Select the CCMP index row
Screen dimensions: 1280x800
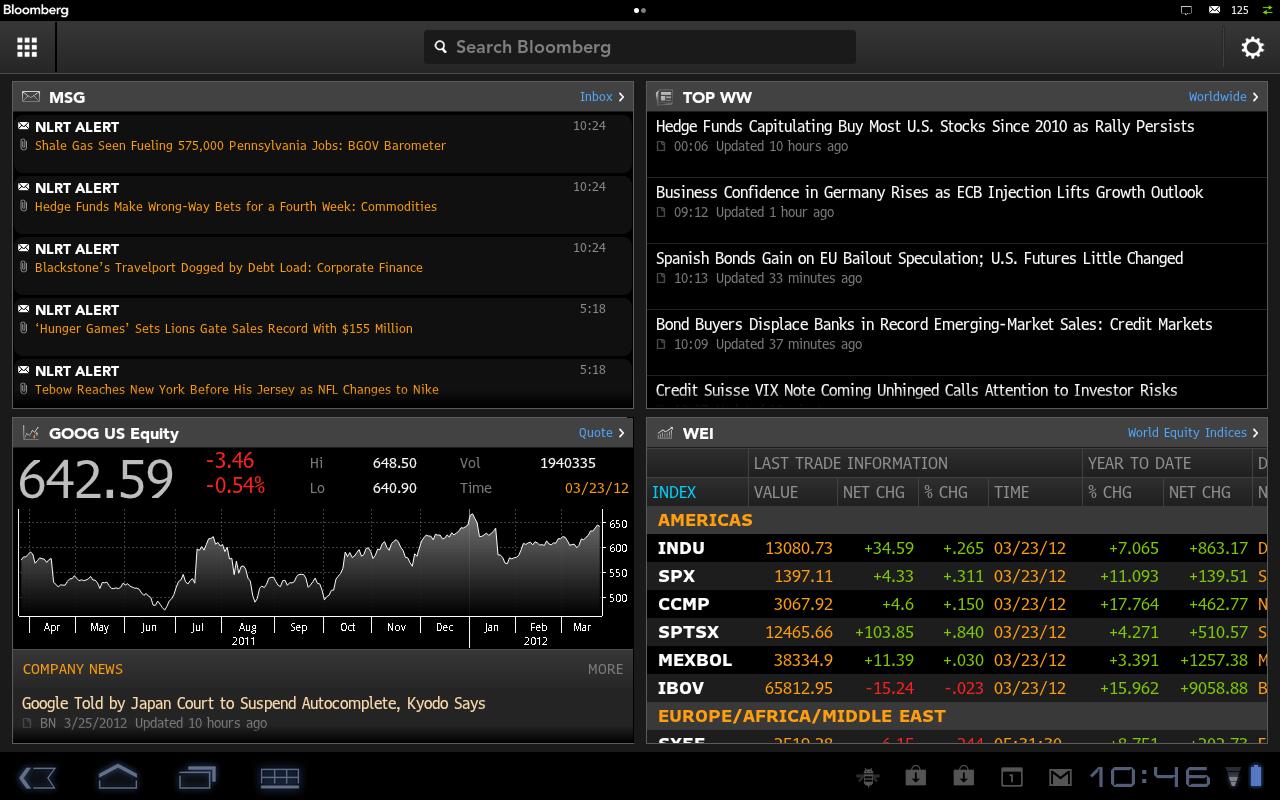tap(956, 604)
